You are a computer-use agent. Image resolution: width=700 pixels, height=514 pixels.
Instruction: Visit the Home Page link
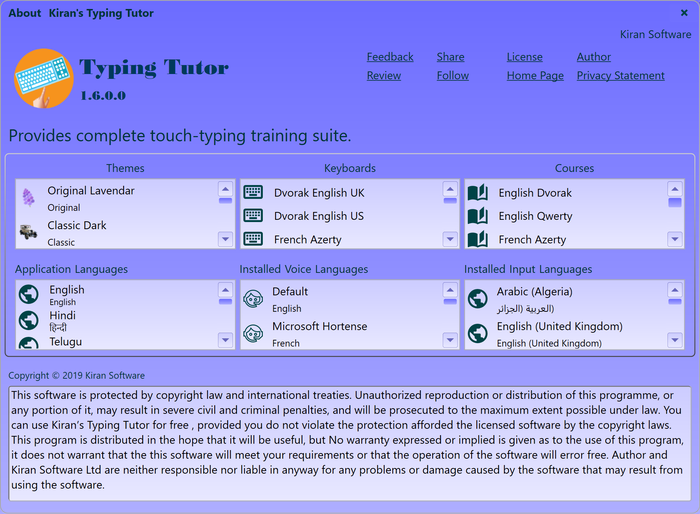click(535, 75)
